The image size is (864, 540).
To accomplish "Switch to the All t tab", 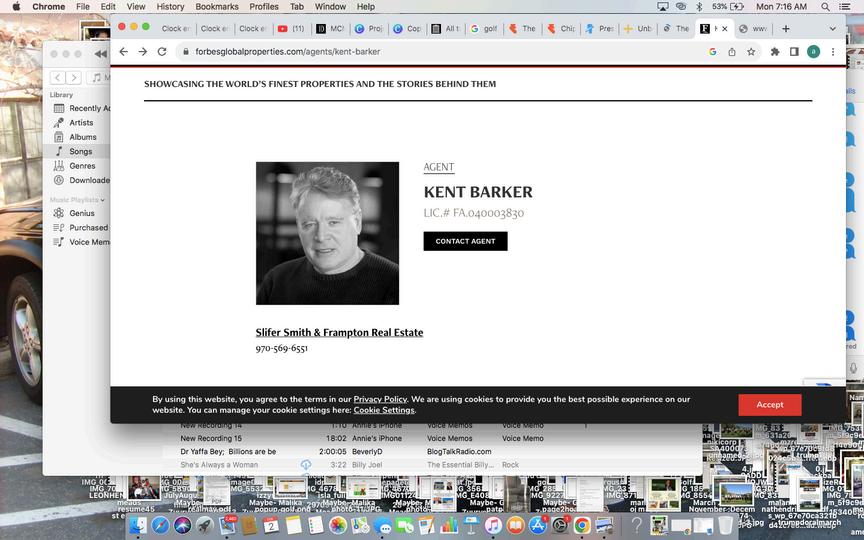I will point(446,29).
